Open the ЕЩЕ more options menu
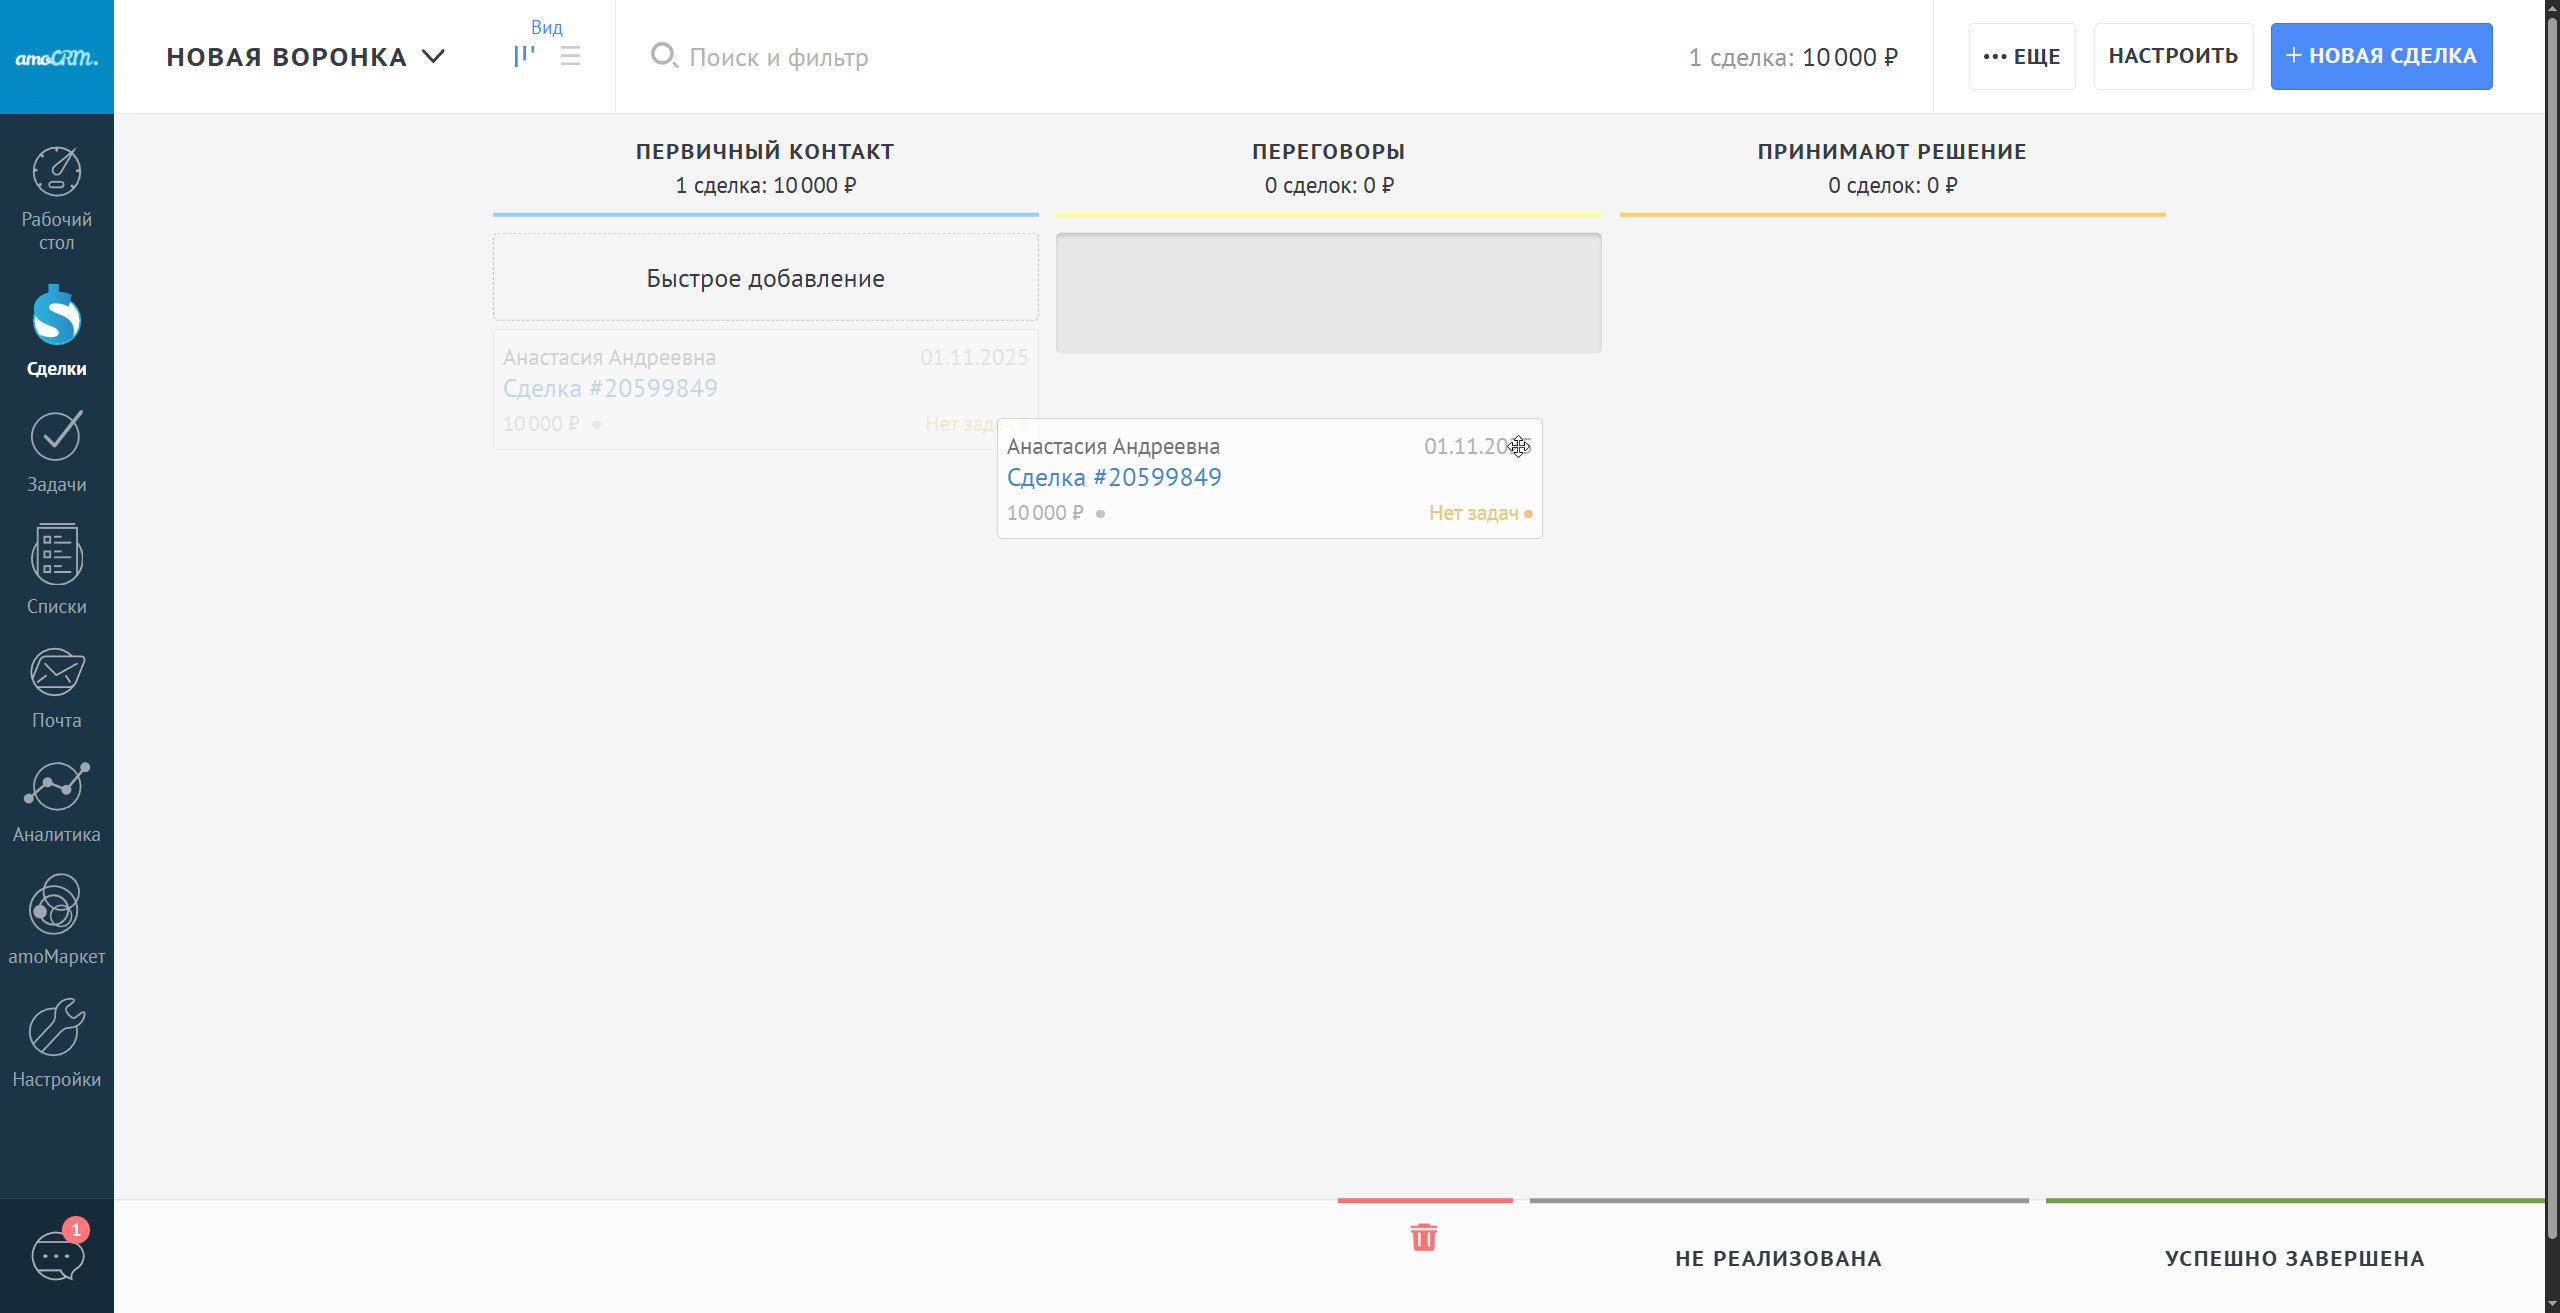Screen dimensions: 2560x1313 (2021, 56)
